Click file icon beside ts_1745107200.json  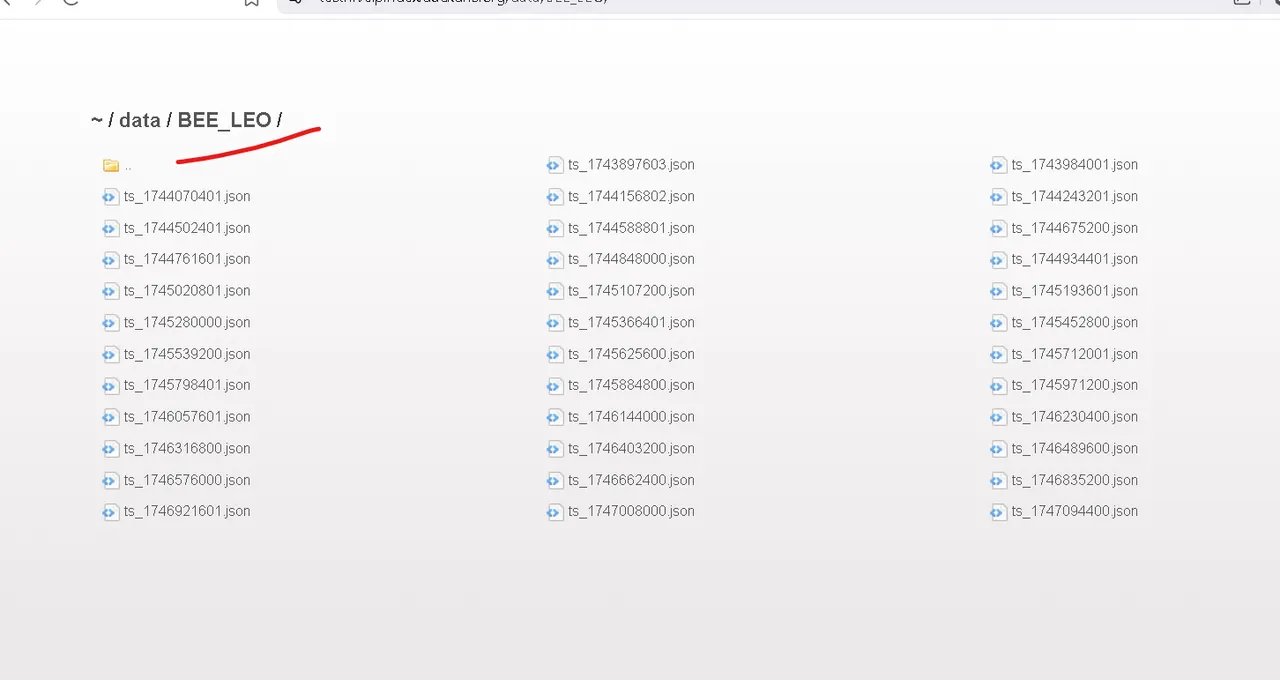point(554,292)
